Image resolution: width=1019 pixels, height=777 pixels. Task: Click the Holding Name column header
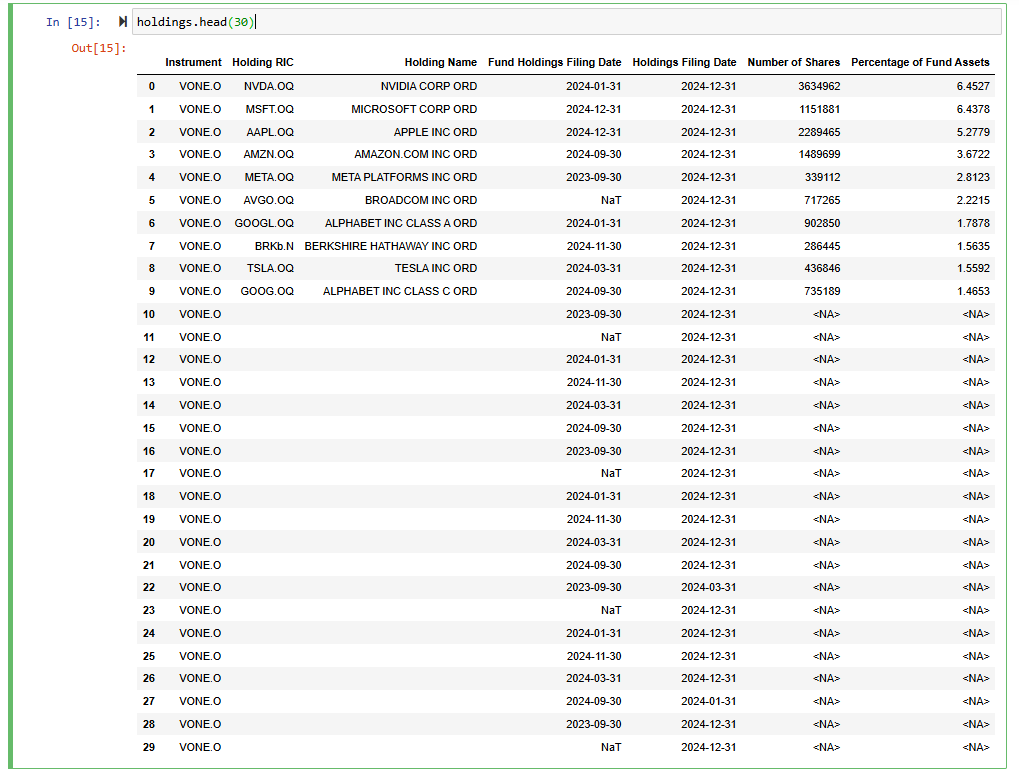(441, 62)
